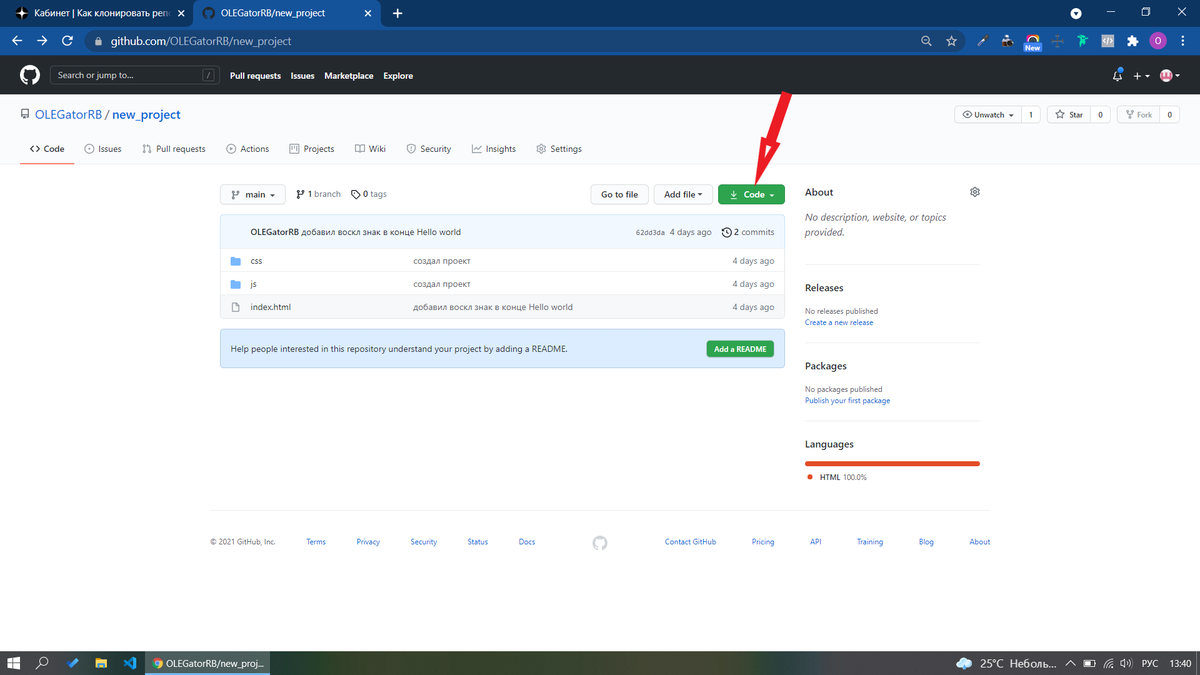This screenshot has height=675, width=1200.
Task: Click the Add a README button
Action: click(x=740, y=349)
